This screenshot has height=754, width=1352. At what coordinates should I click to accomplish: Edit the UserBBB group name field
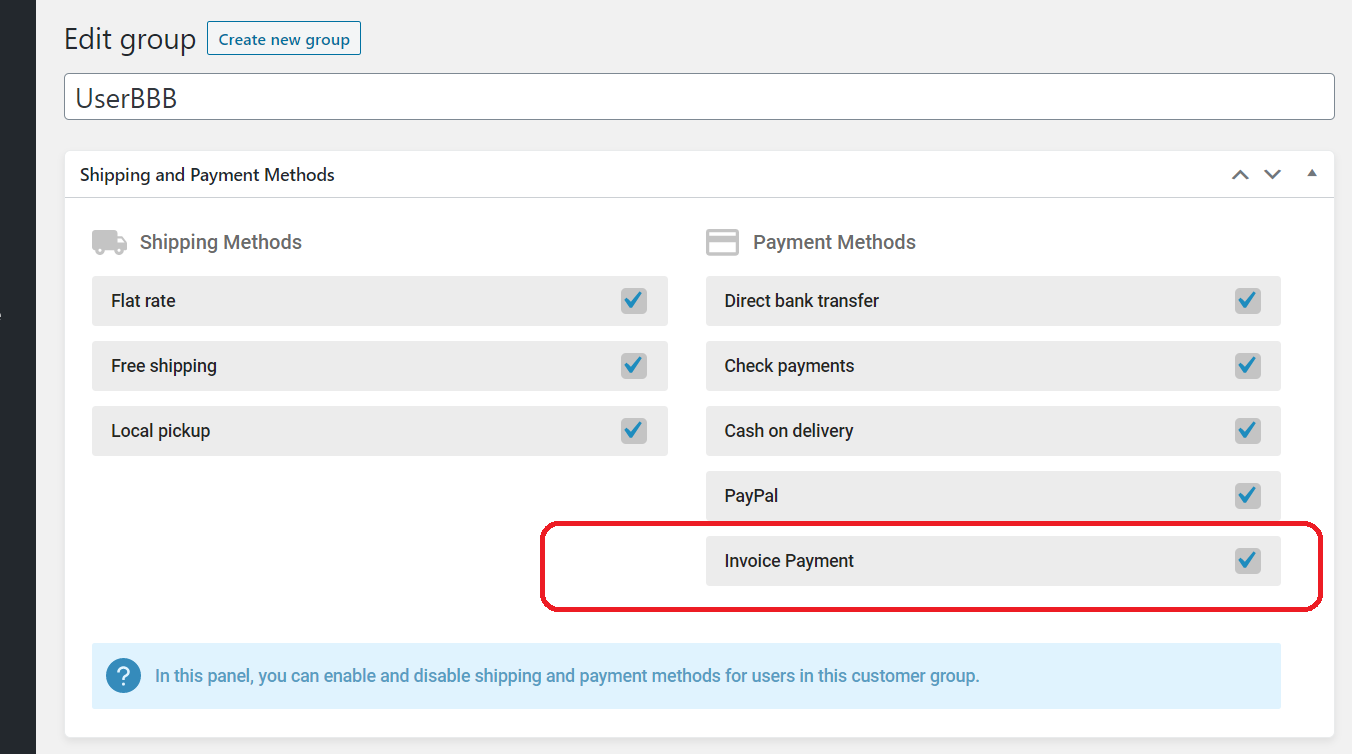(x=699, y=97)
